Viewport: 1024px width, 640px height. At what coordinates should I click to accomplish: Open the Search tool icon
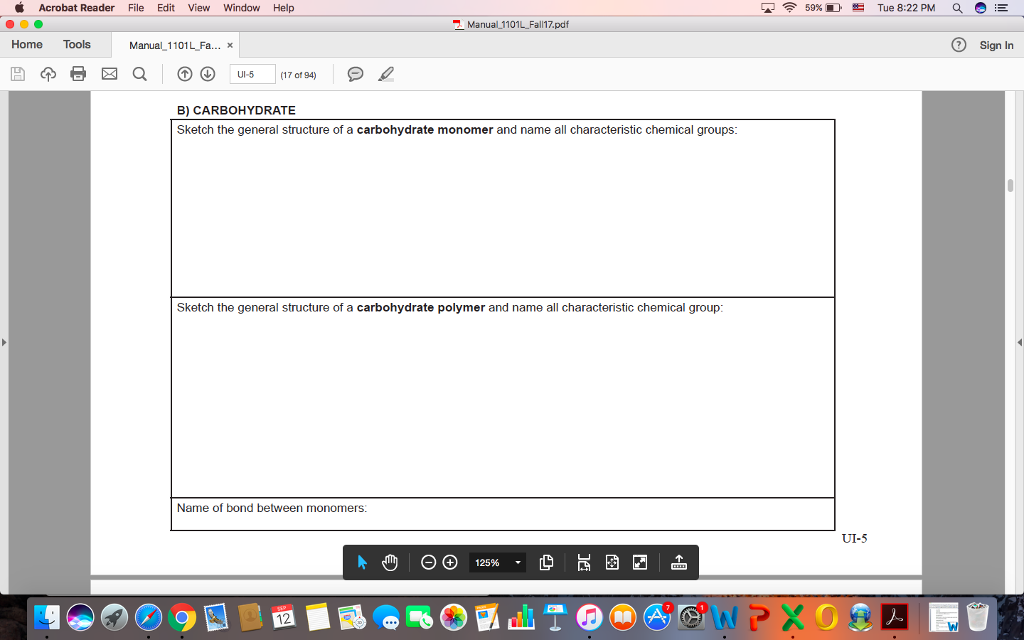coord(139,73)
